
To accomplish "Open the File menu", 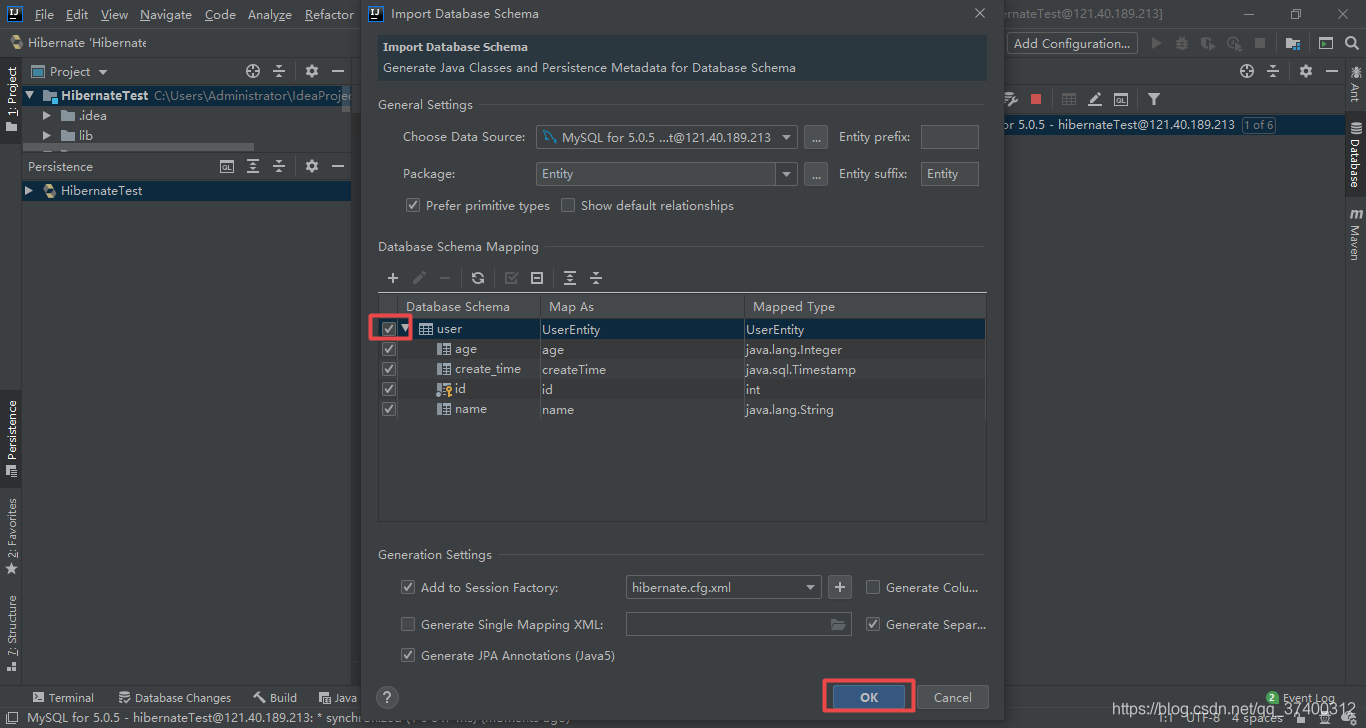I will [44, 14].
